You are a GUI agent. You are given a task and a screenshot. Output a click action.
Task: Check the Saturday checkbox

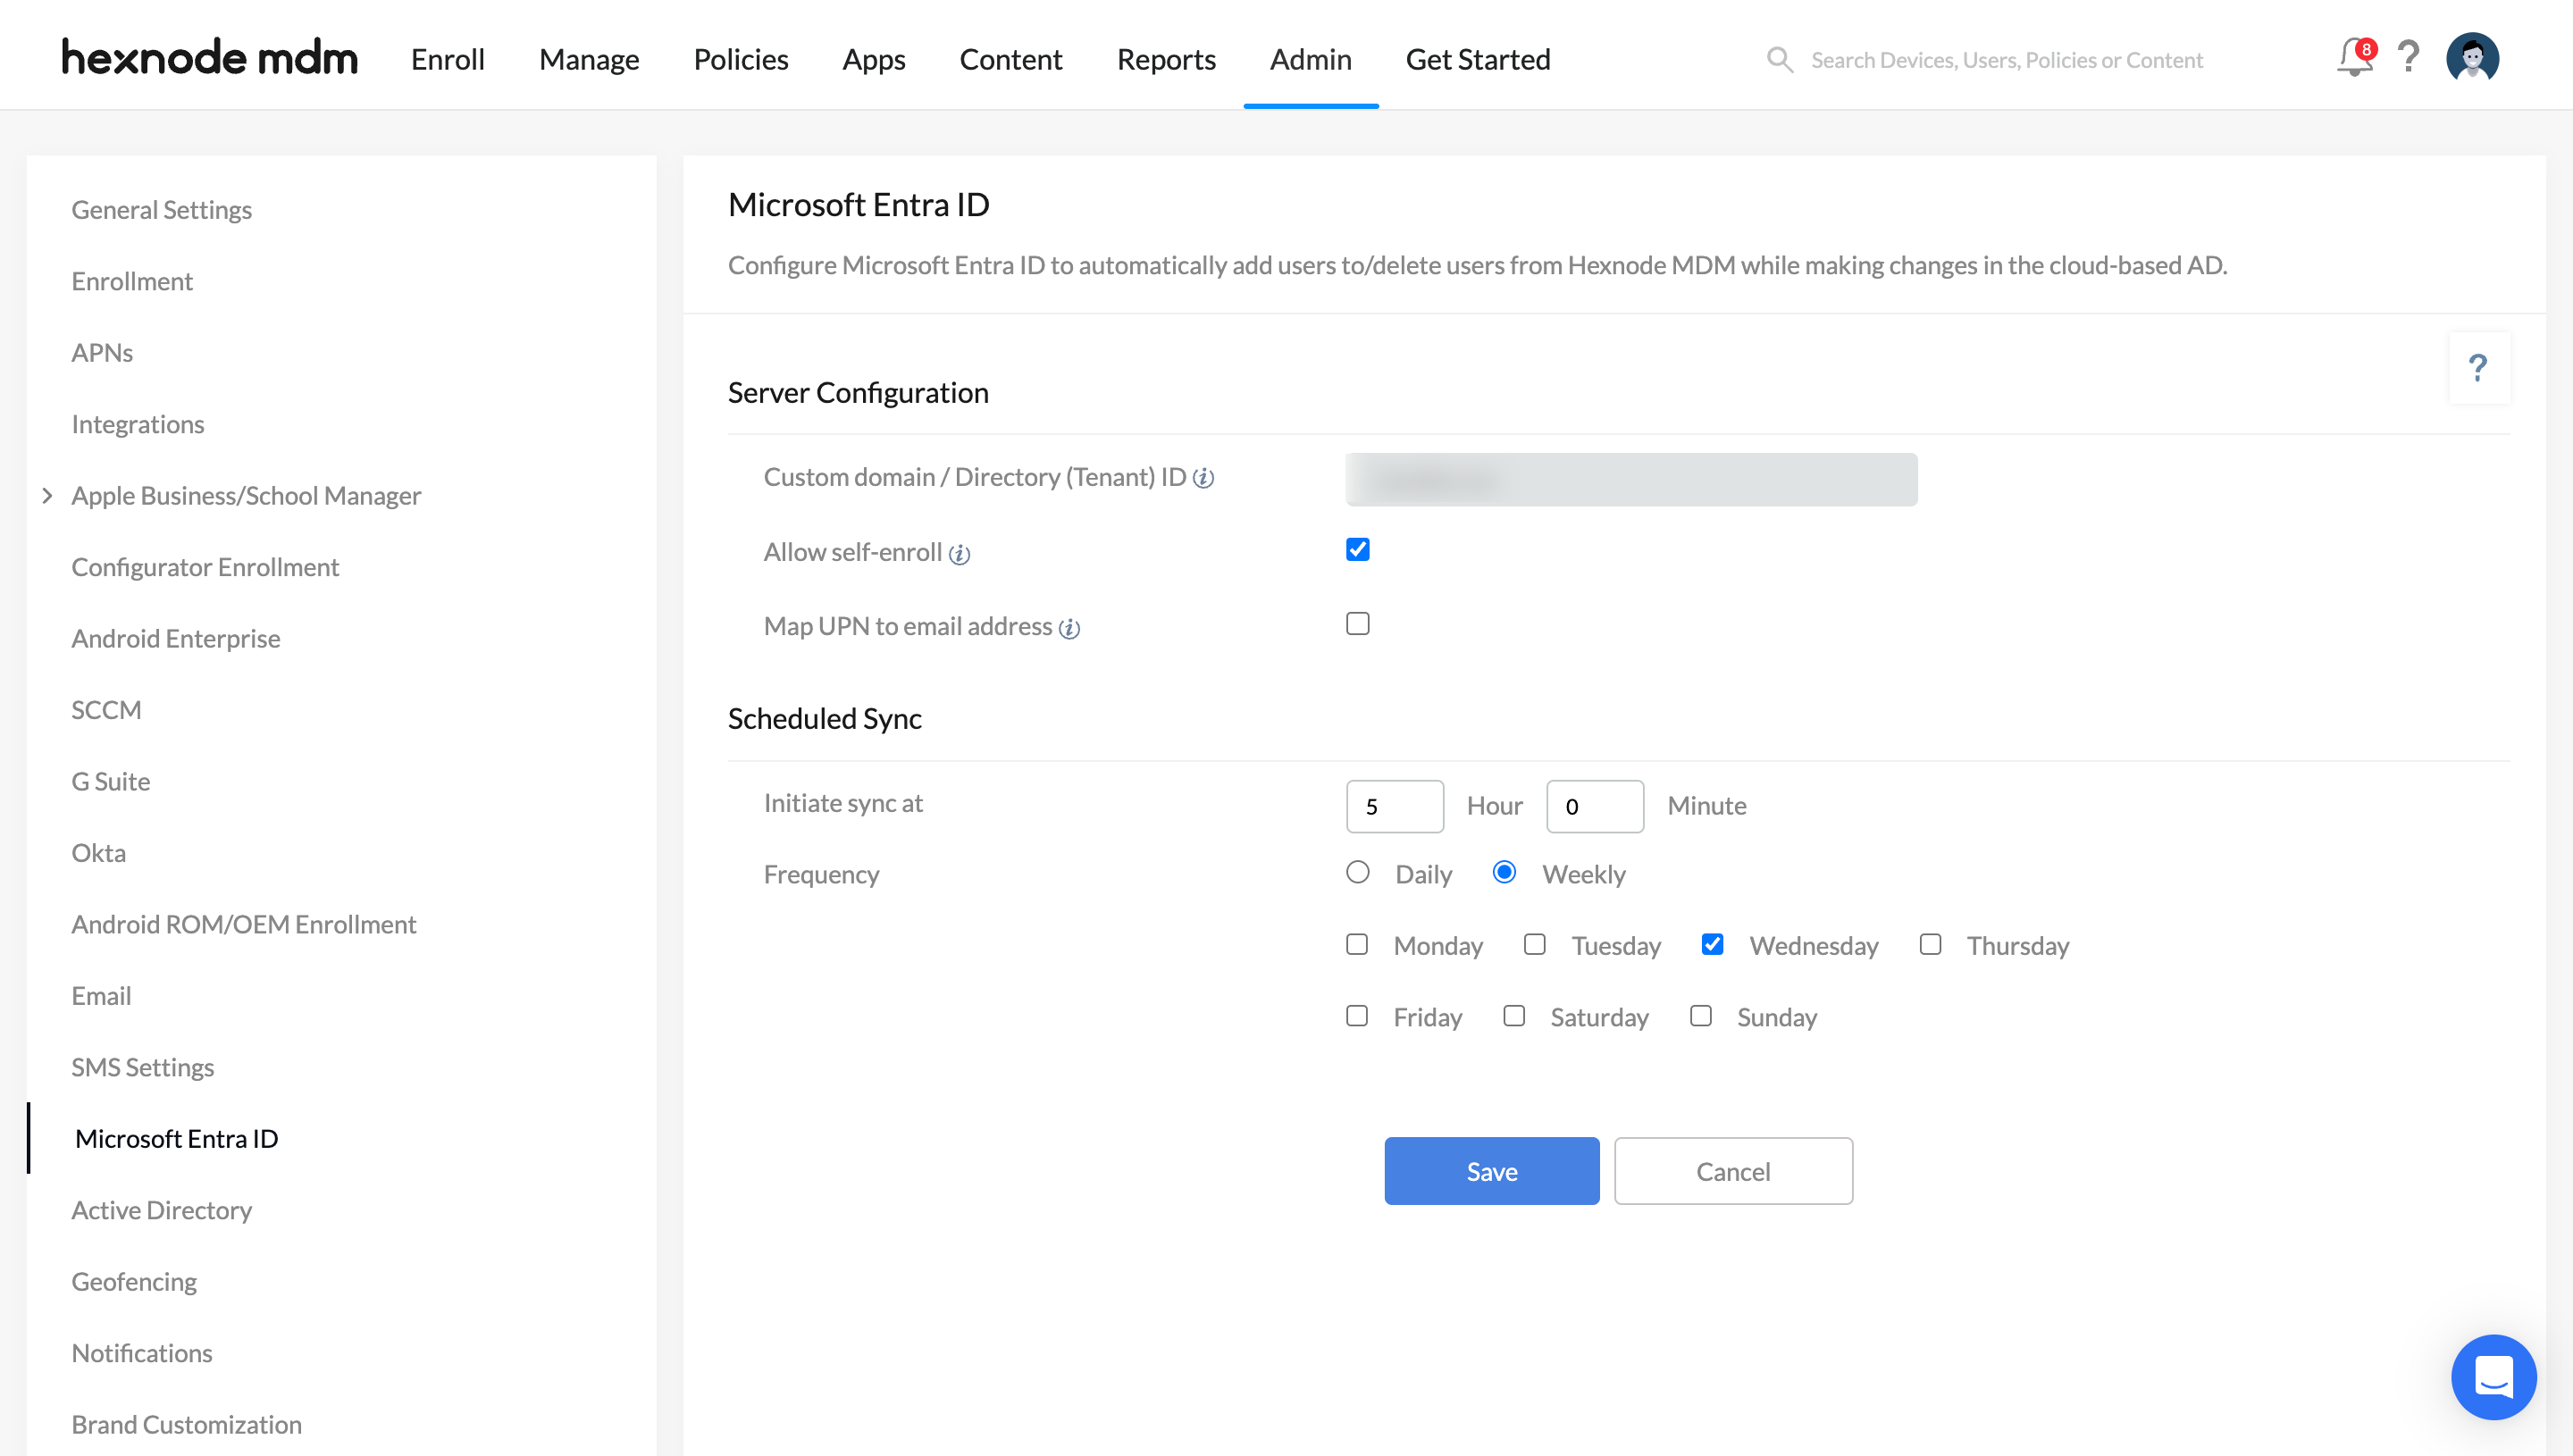tap(1514, 1016)
